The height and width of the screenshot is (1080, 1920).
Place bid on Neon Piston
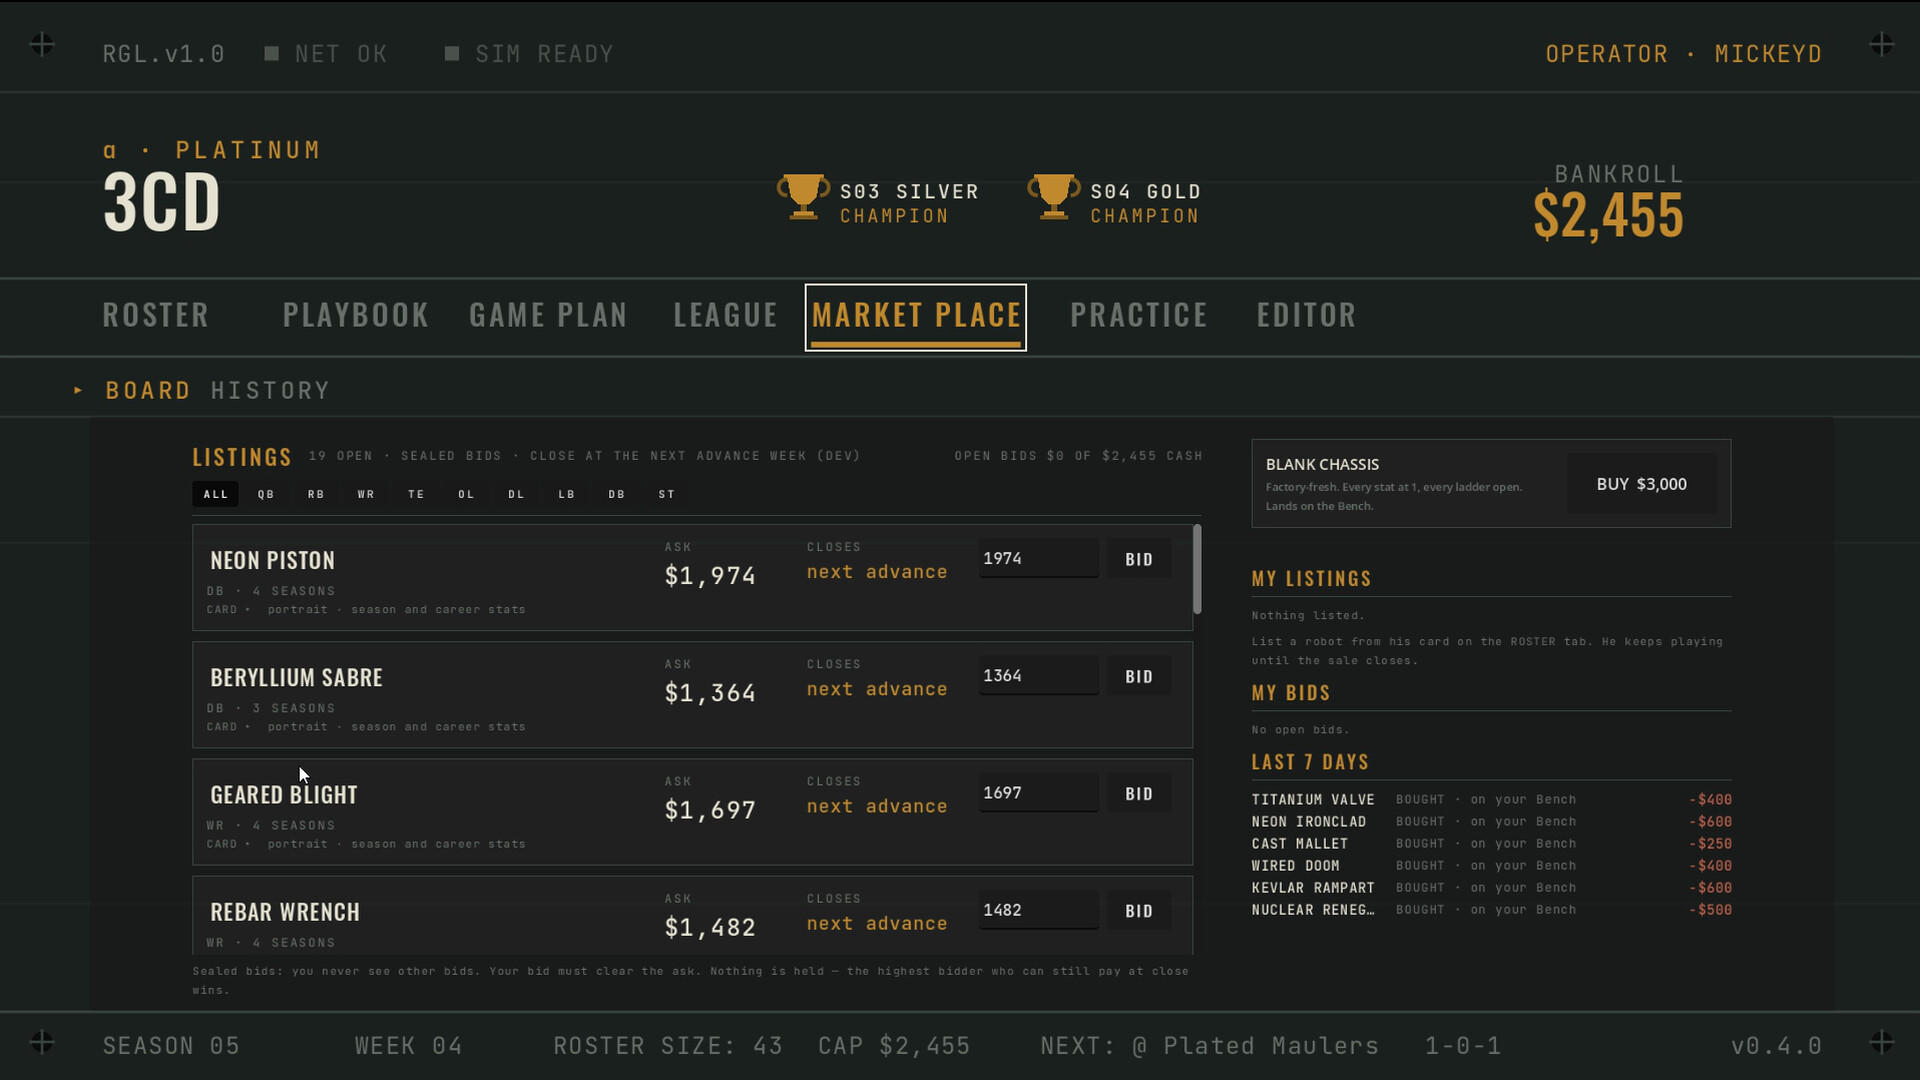coord(1139,560)
